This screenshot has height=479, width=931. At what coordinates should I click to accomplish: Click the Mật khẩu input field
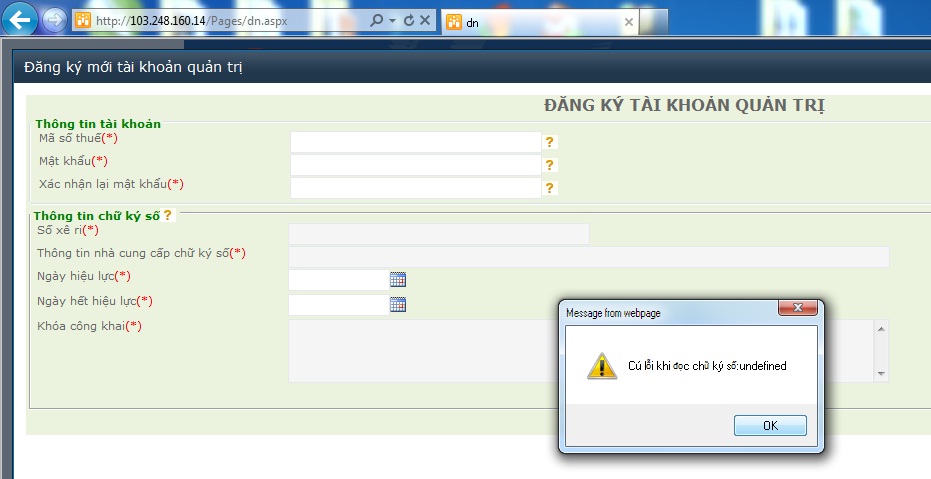415,165
